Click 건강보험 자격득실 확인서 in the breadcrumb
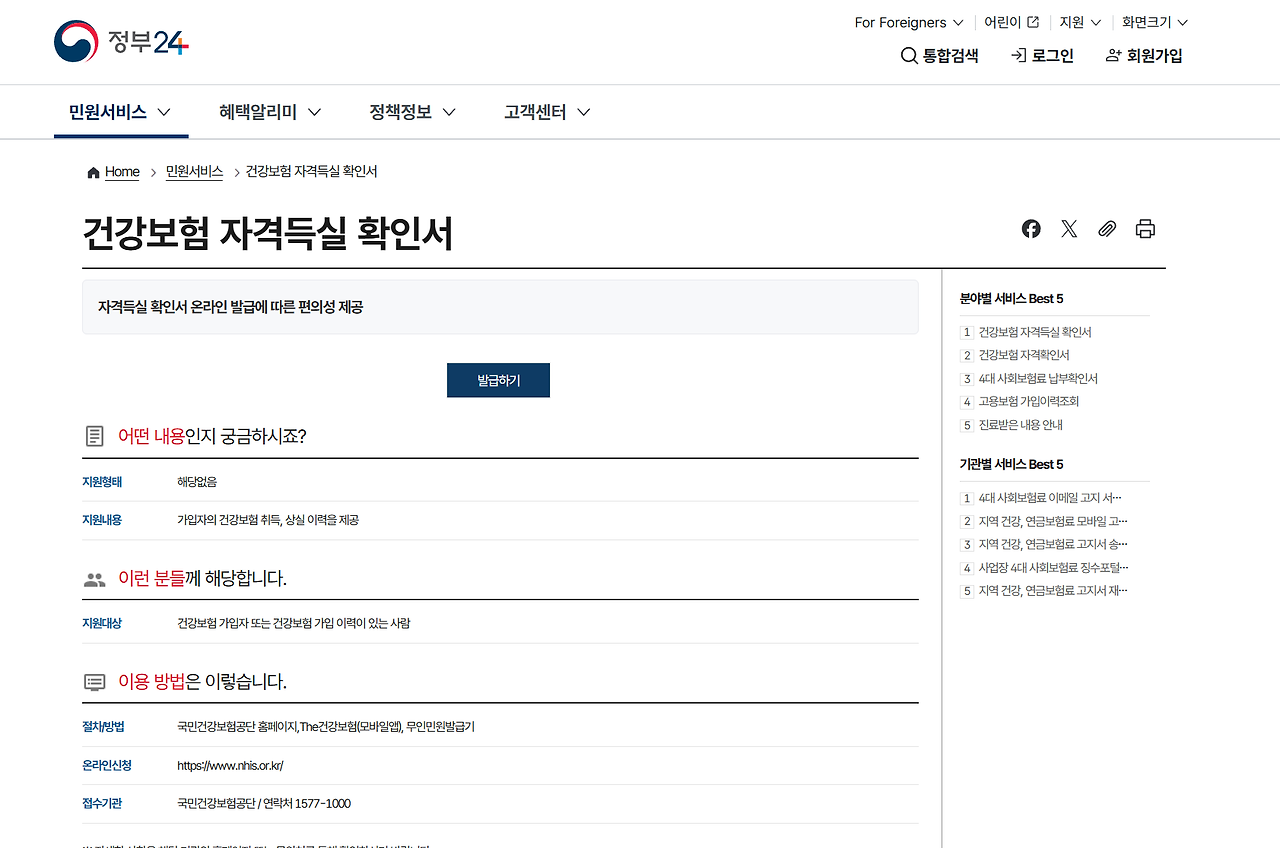Viewport: 1280px width, 848px height. click(x=312, y=172)
